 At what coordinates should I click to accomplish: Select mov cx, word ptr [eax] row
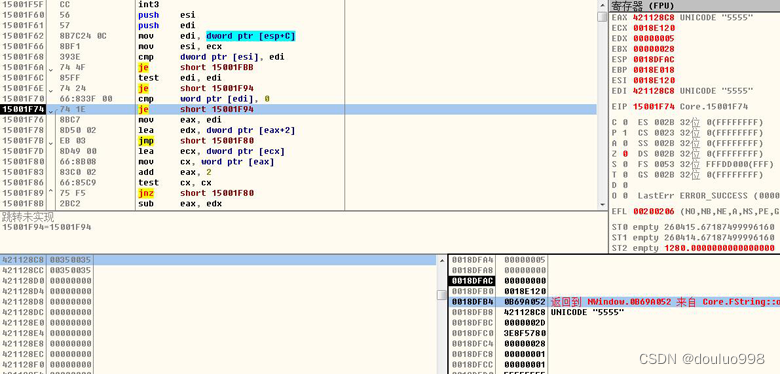298,162
